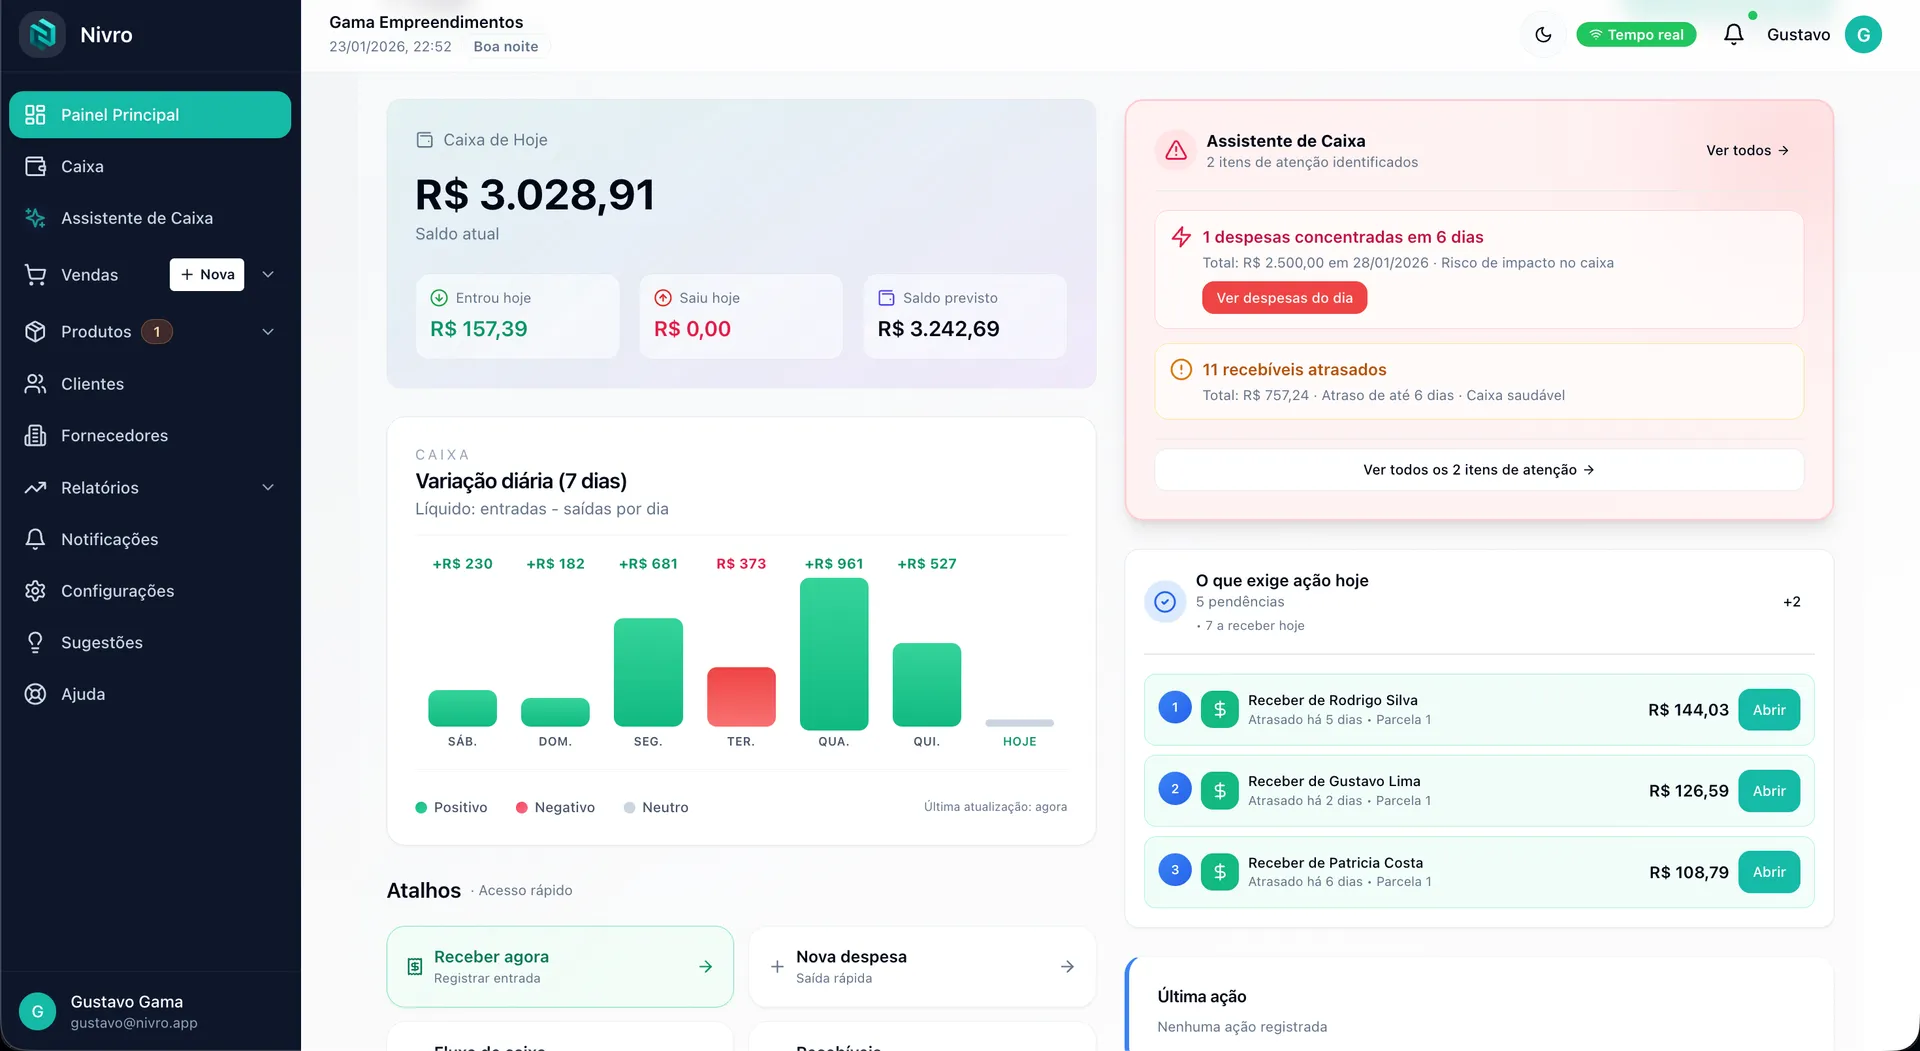This screenshot has height=1051, width=1920.
Task: Expand the Produtos submenu chevron
Action: (x=268, y=332)
